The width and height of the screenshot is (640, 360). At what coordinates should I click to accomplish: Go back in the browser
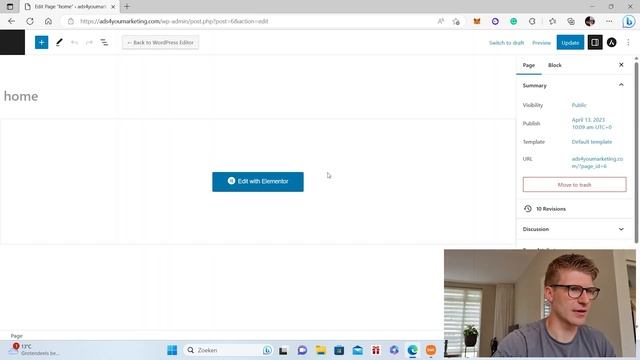point(11,21)
